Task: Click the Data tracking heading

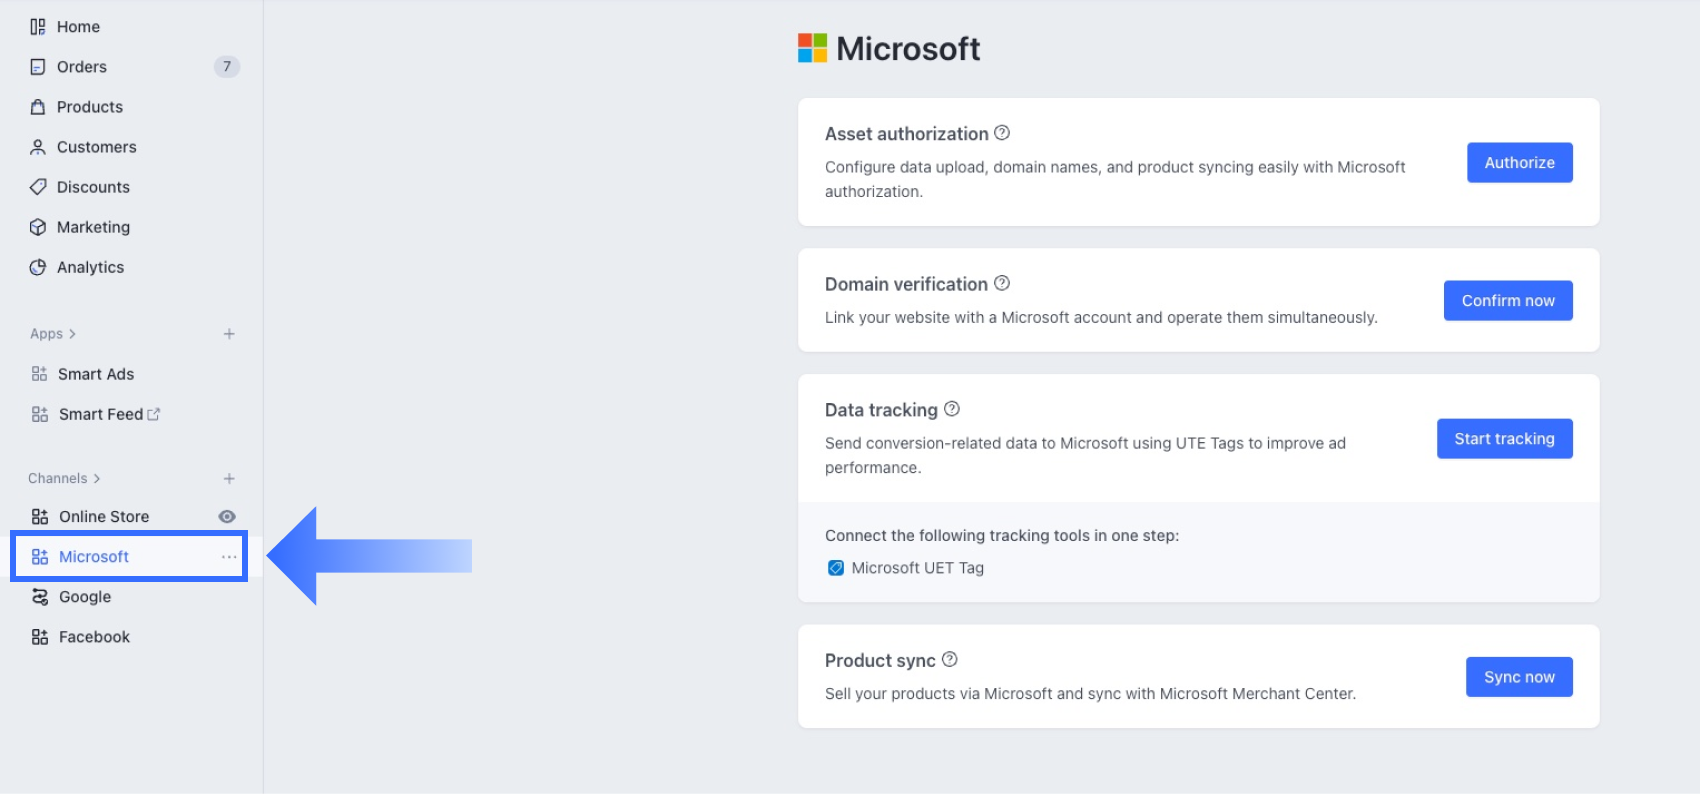Action: [x=881, y=410]
